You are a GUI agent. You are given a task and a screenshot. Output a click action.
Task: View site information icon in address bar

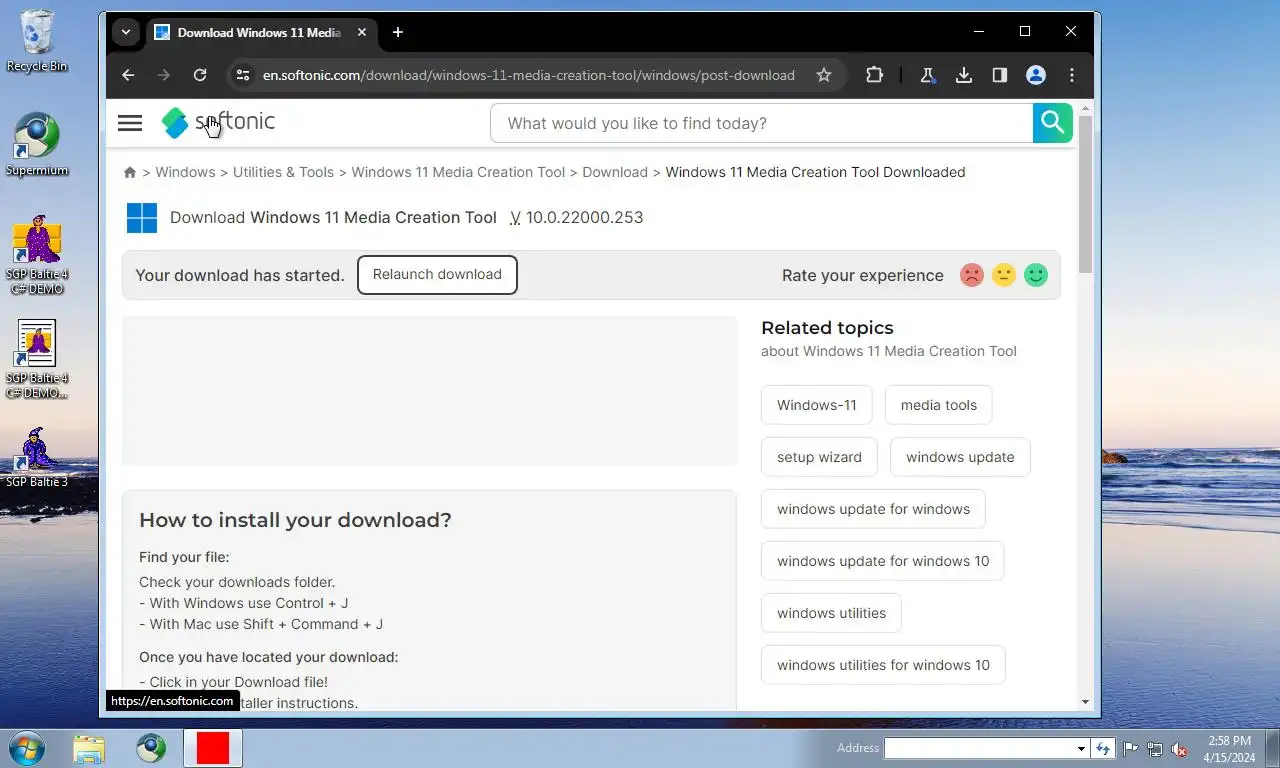click(x=242, y=75)
